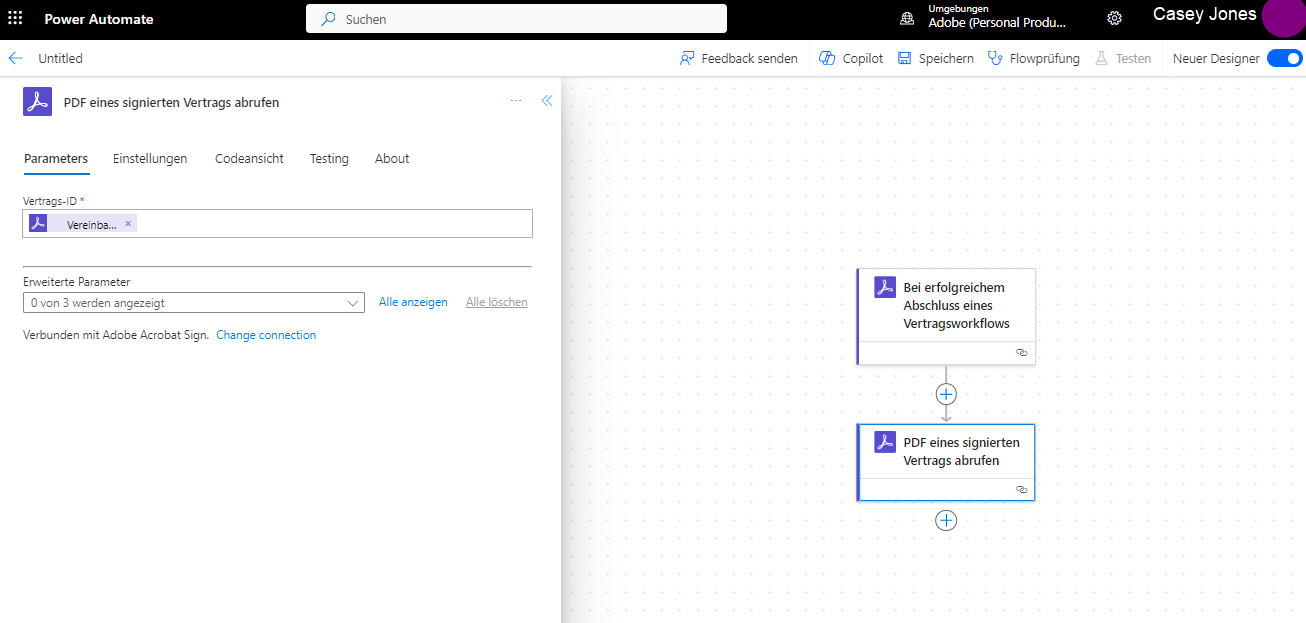
Task: Remove the Vereinba token from Vertrags-ID
Action: pyautogui.click(x=127, y=223)
